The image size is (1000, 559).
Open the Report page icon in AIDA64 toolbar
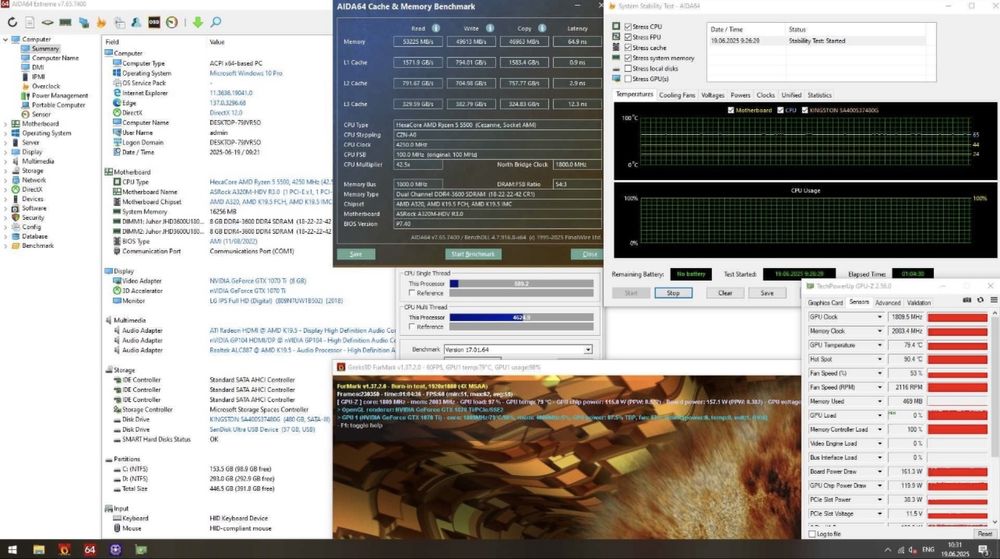tap(30, 22)
